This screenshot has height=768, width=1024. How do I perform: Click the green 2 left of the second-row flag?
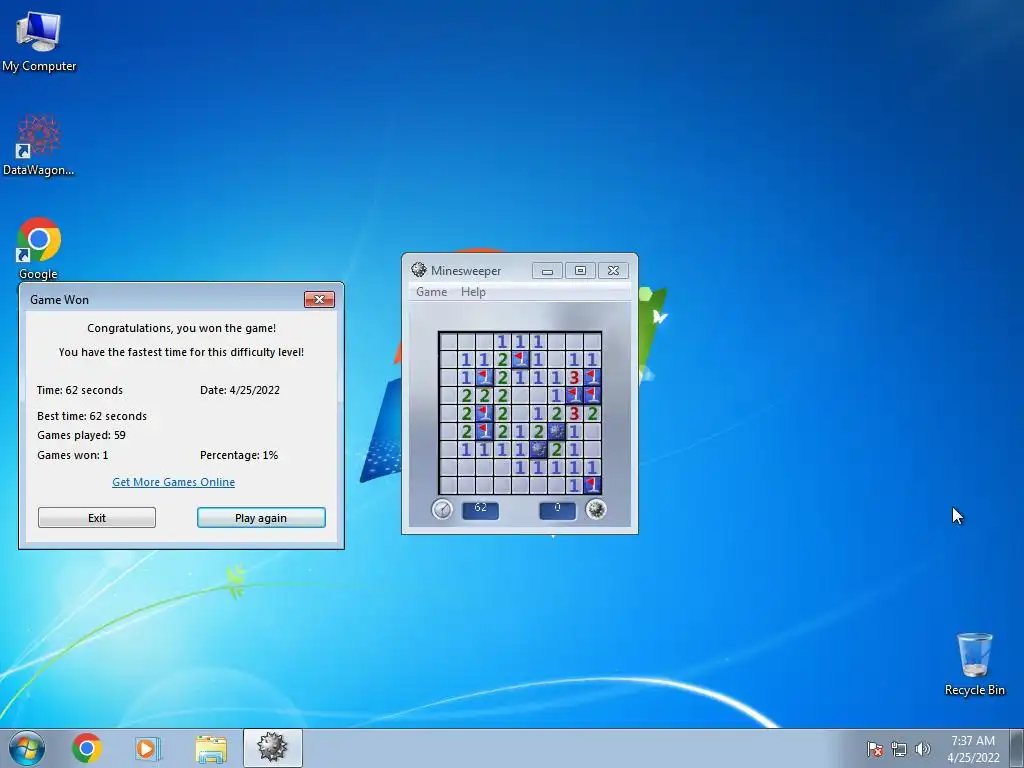pos(502,359)
